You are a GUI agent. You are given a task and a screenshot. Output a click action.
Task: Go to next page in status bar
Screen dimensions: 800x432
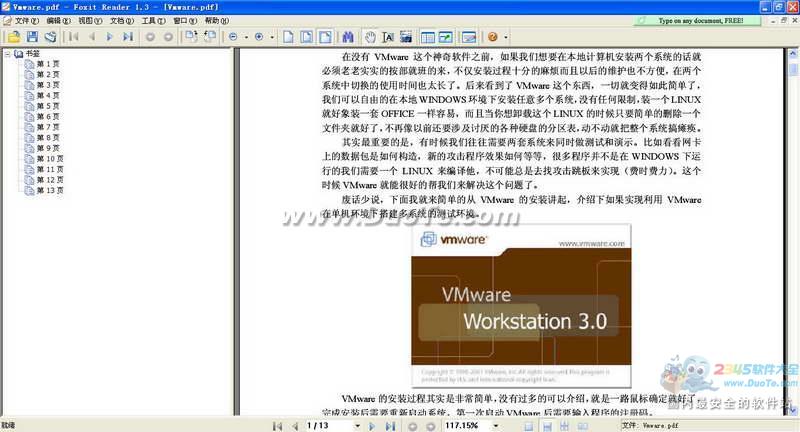(372, 426)
